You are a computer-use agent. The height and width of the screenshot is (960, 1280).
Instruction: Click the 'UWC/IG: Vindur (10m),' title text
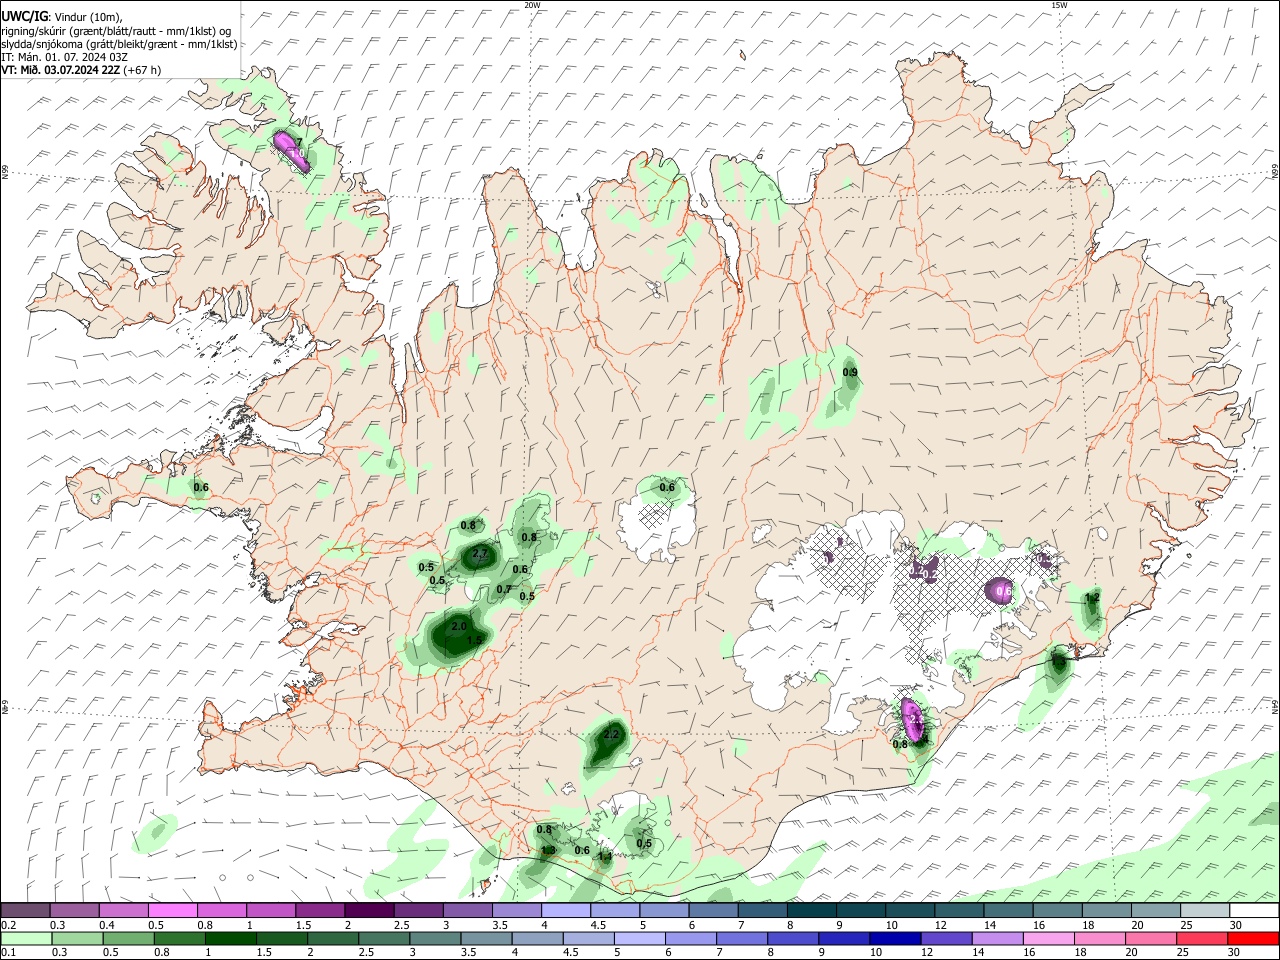[x=62, y=15]
